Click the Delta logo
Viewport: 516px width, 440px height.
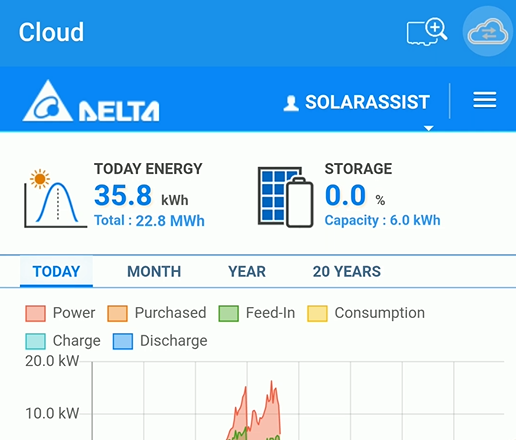coord(91,101)
